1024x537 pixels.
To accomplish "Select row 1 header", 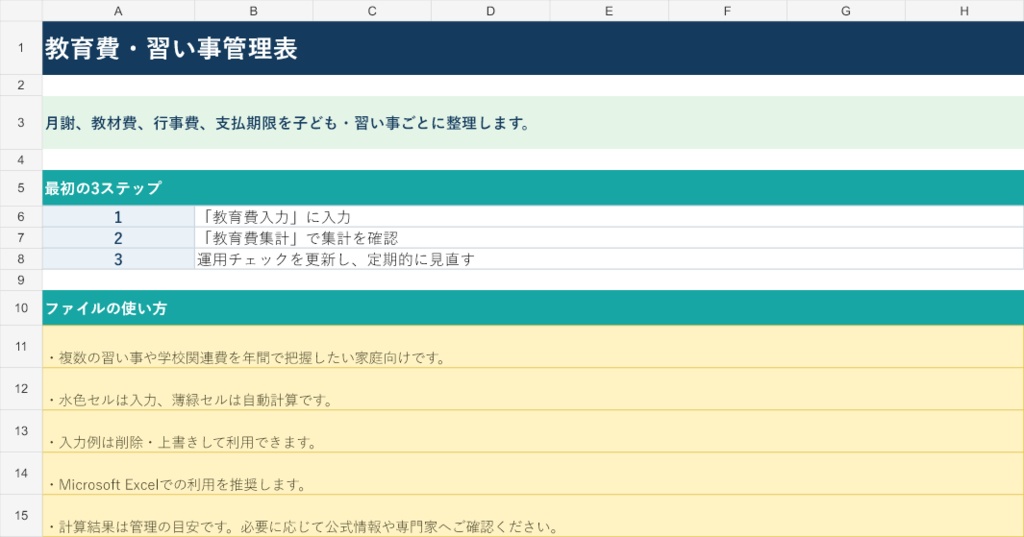I will pyautogui.click(x=21, y=48).
